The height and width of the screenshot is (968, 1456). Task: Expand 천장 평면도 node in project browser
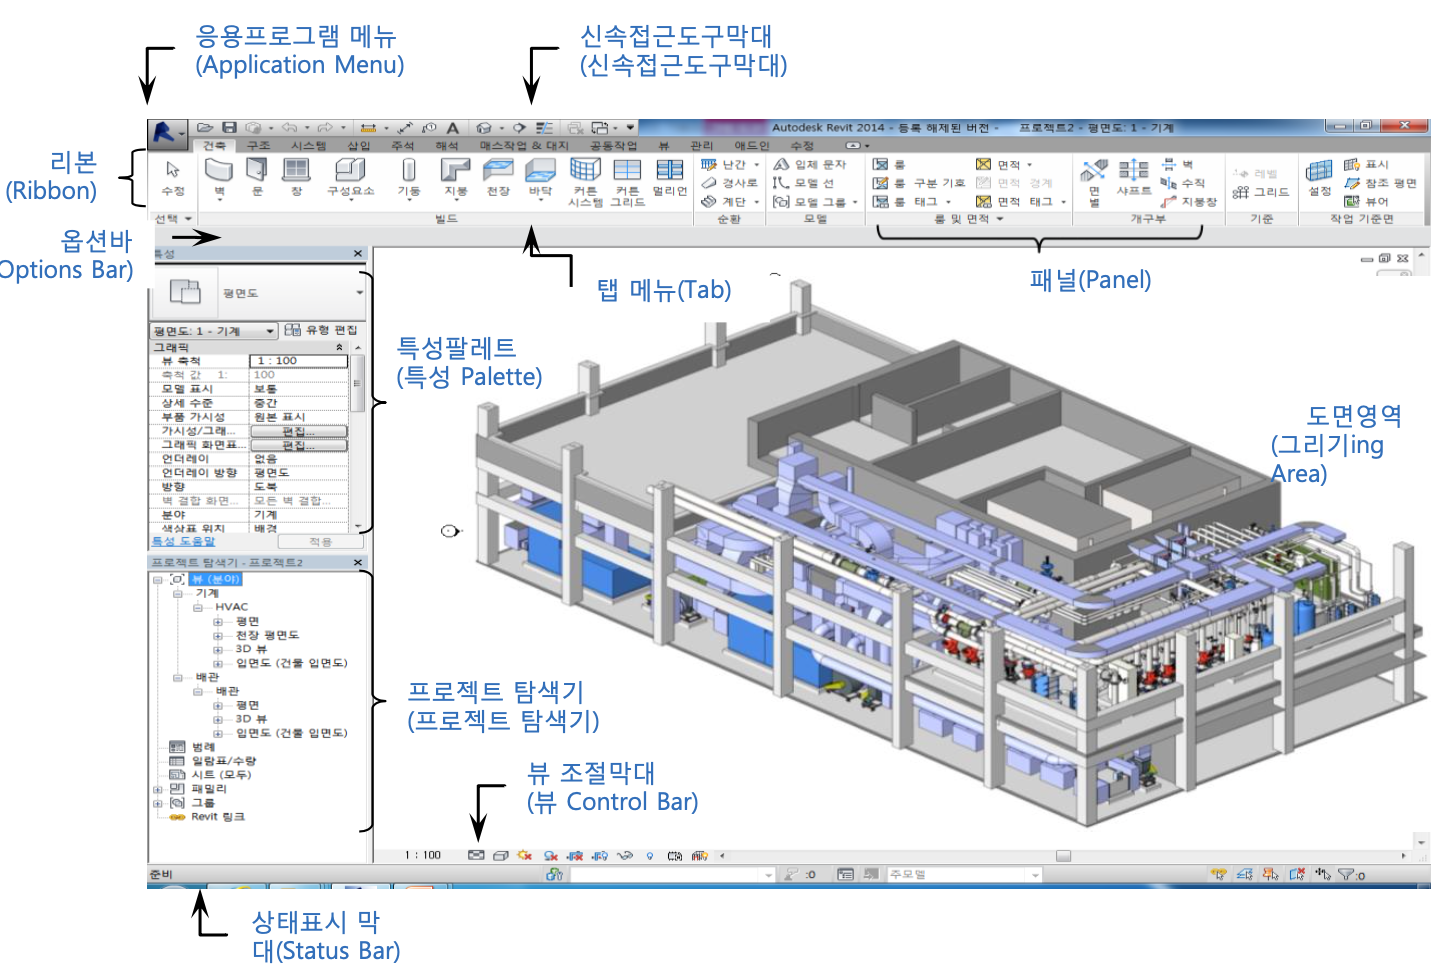[217, 635]
